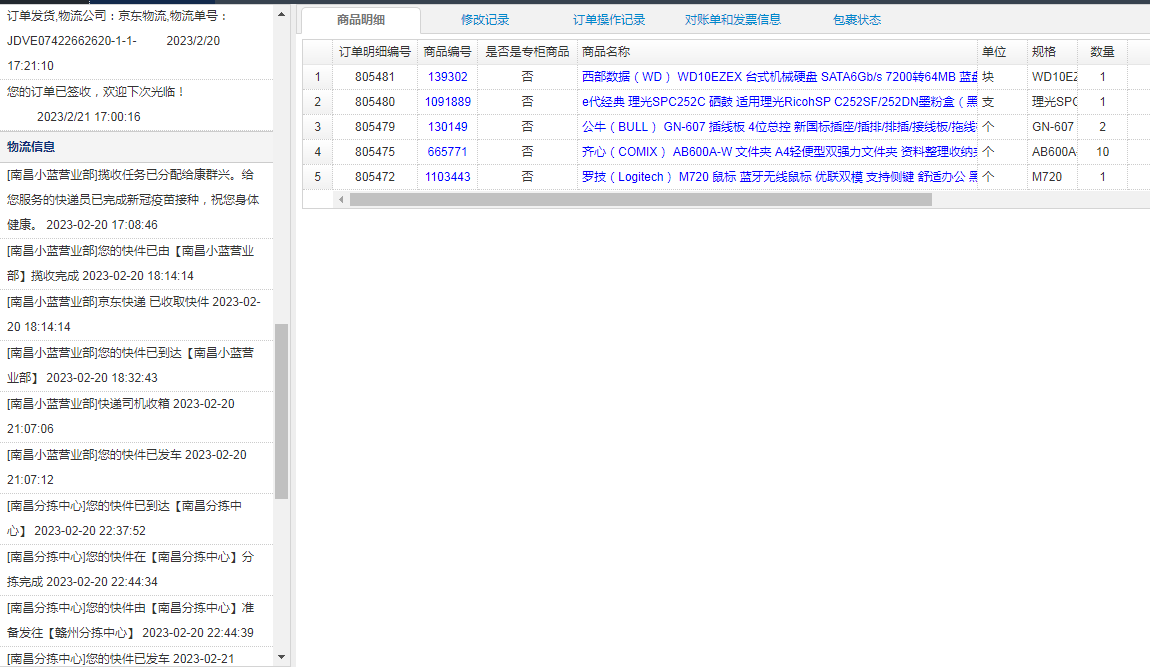Click the tracking number JDVE07422662620-1-1- text

(72, 41)
